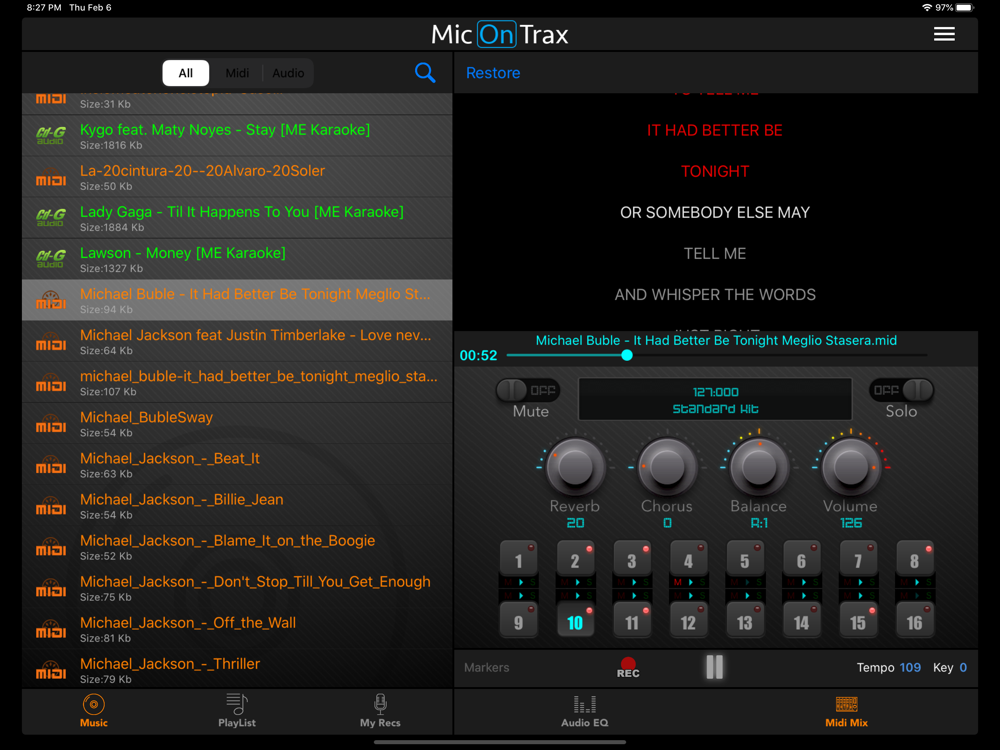The height and width of the screenshot is (750, 1000).
Task: Change the Key value 0
Action: pos(963,668)
